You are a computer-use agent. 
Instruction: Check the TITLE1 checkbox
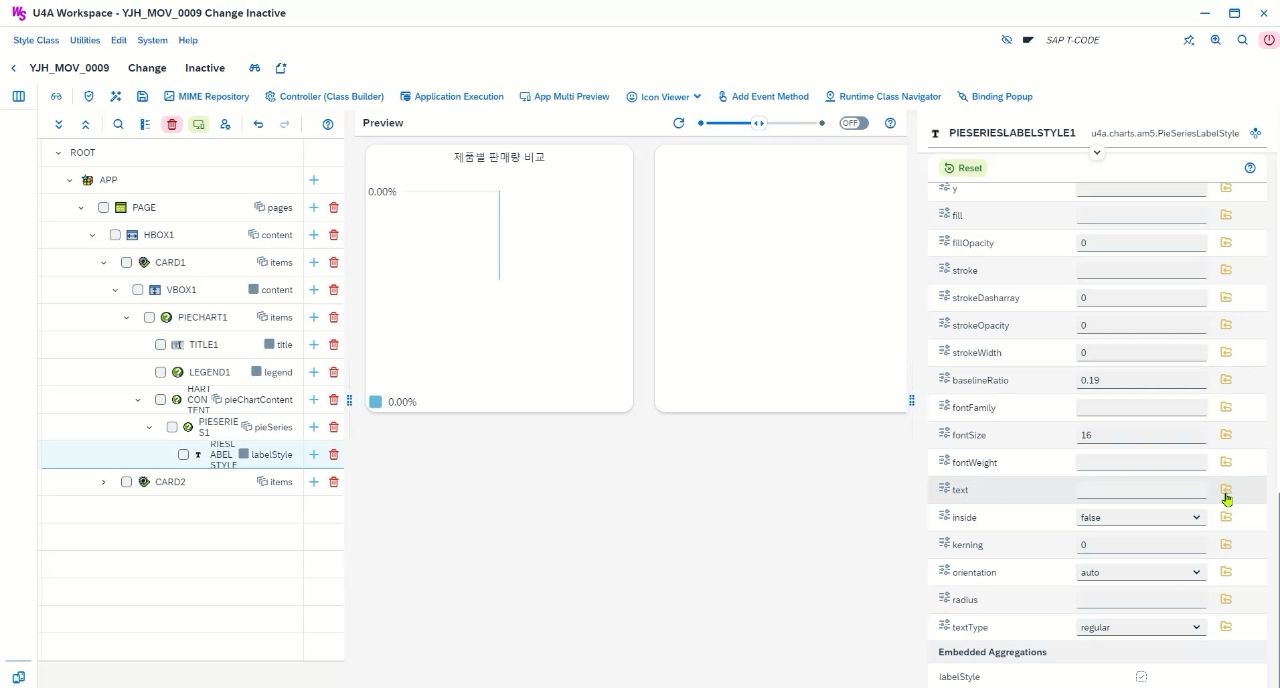pos(160,344)
